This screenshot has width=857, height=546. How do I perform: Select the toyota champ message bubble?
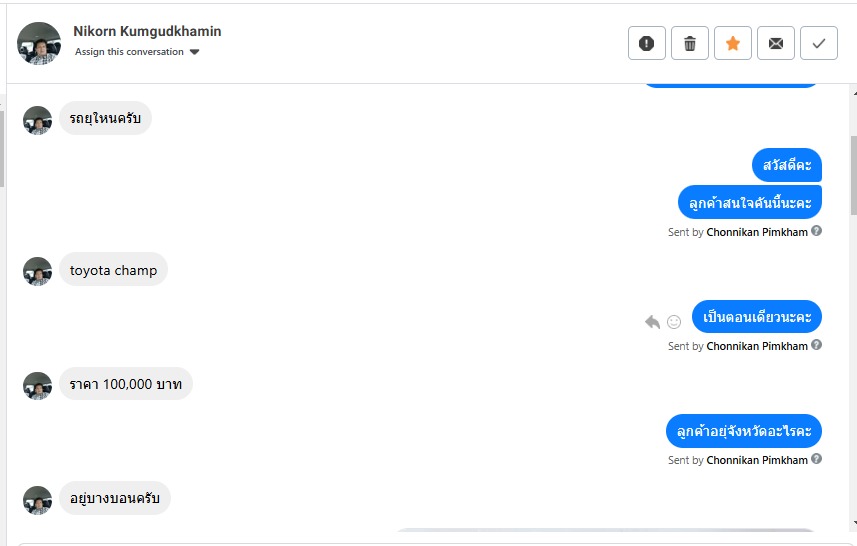tap(113, 270)
